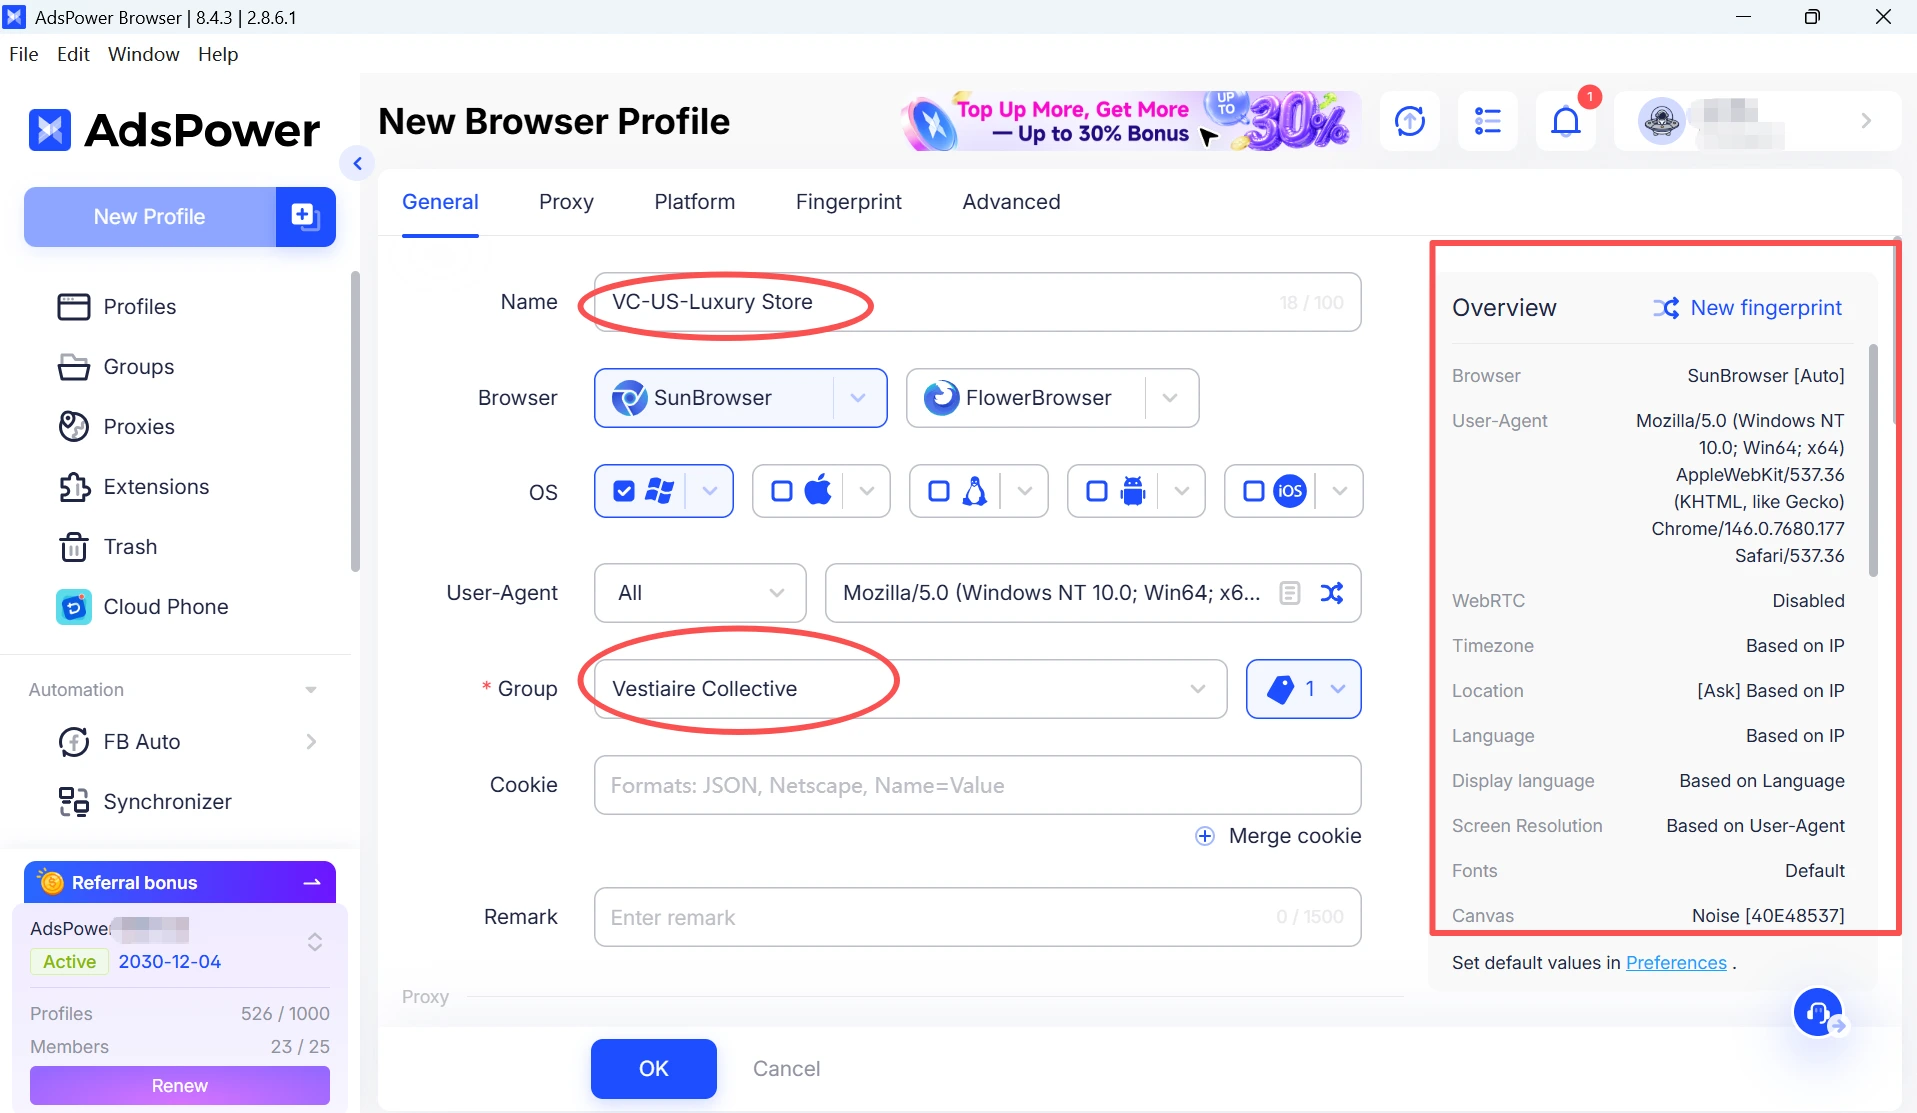Click the Overview panel scrollbar

tap(1873, 460)
